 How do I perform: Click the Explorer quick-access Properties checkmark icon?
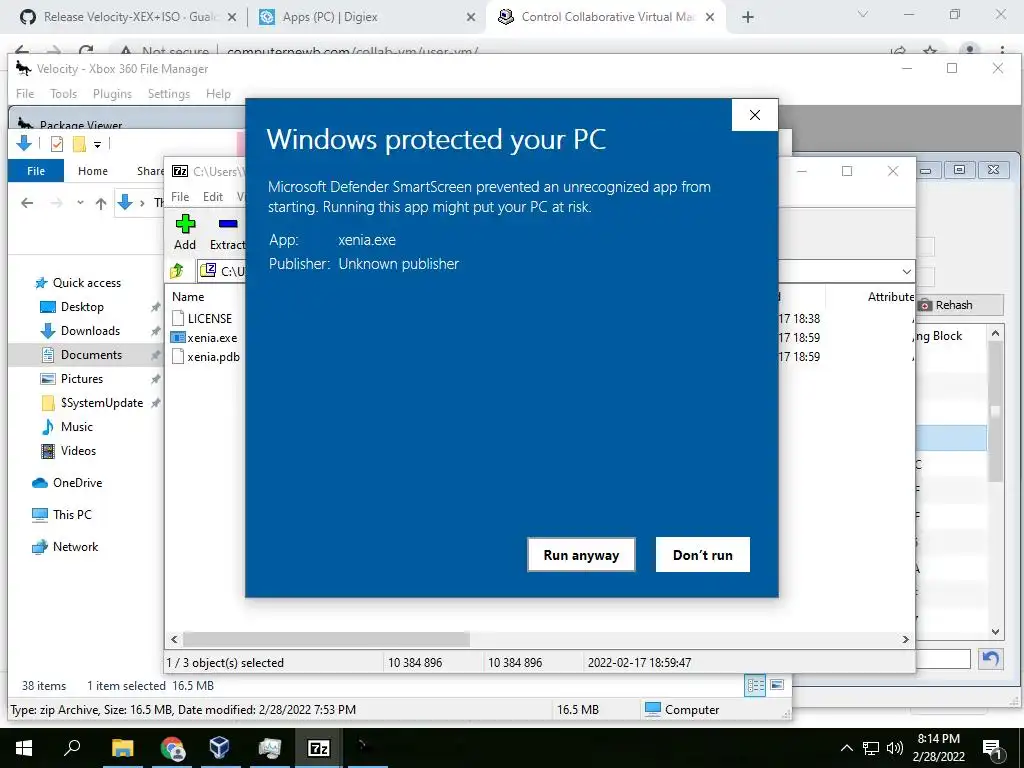click(57, 144)
